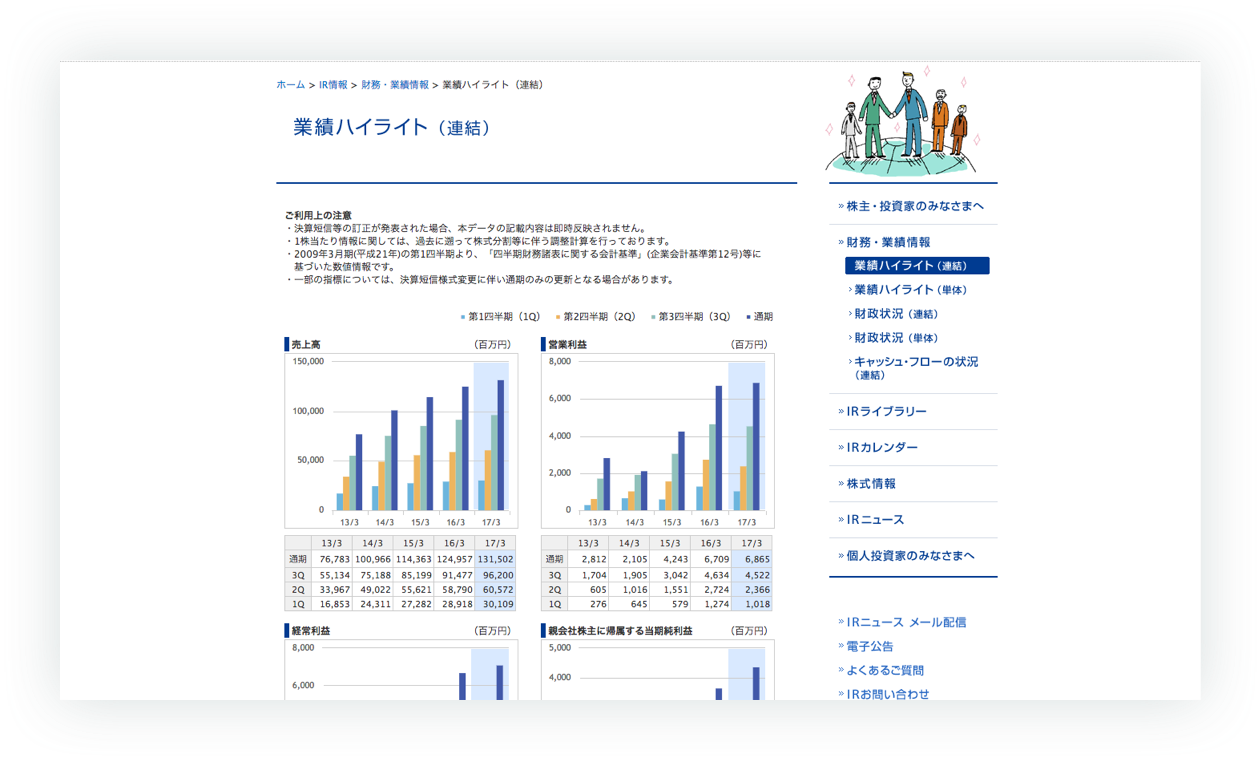Visit 個人投資家のみなさまへ in the sidebar
The width and height of the screenshot is (1260, 760).
(910, 556)
